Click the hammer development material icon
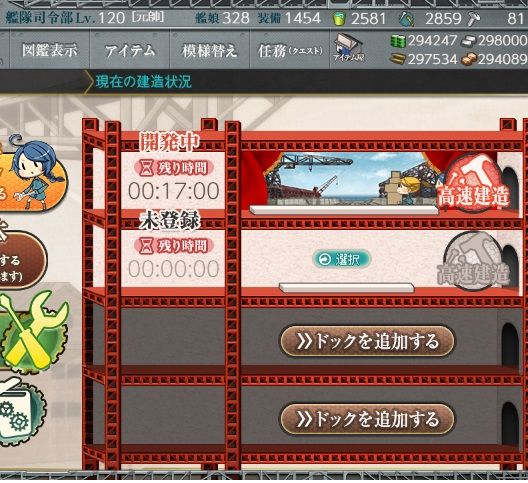The width and height of the screenshot is (528, 483). click(x=474, y=19)
